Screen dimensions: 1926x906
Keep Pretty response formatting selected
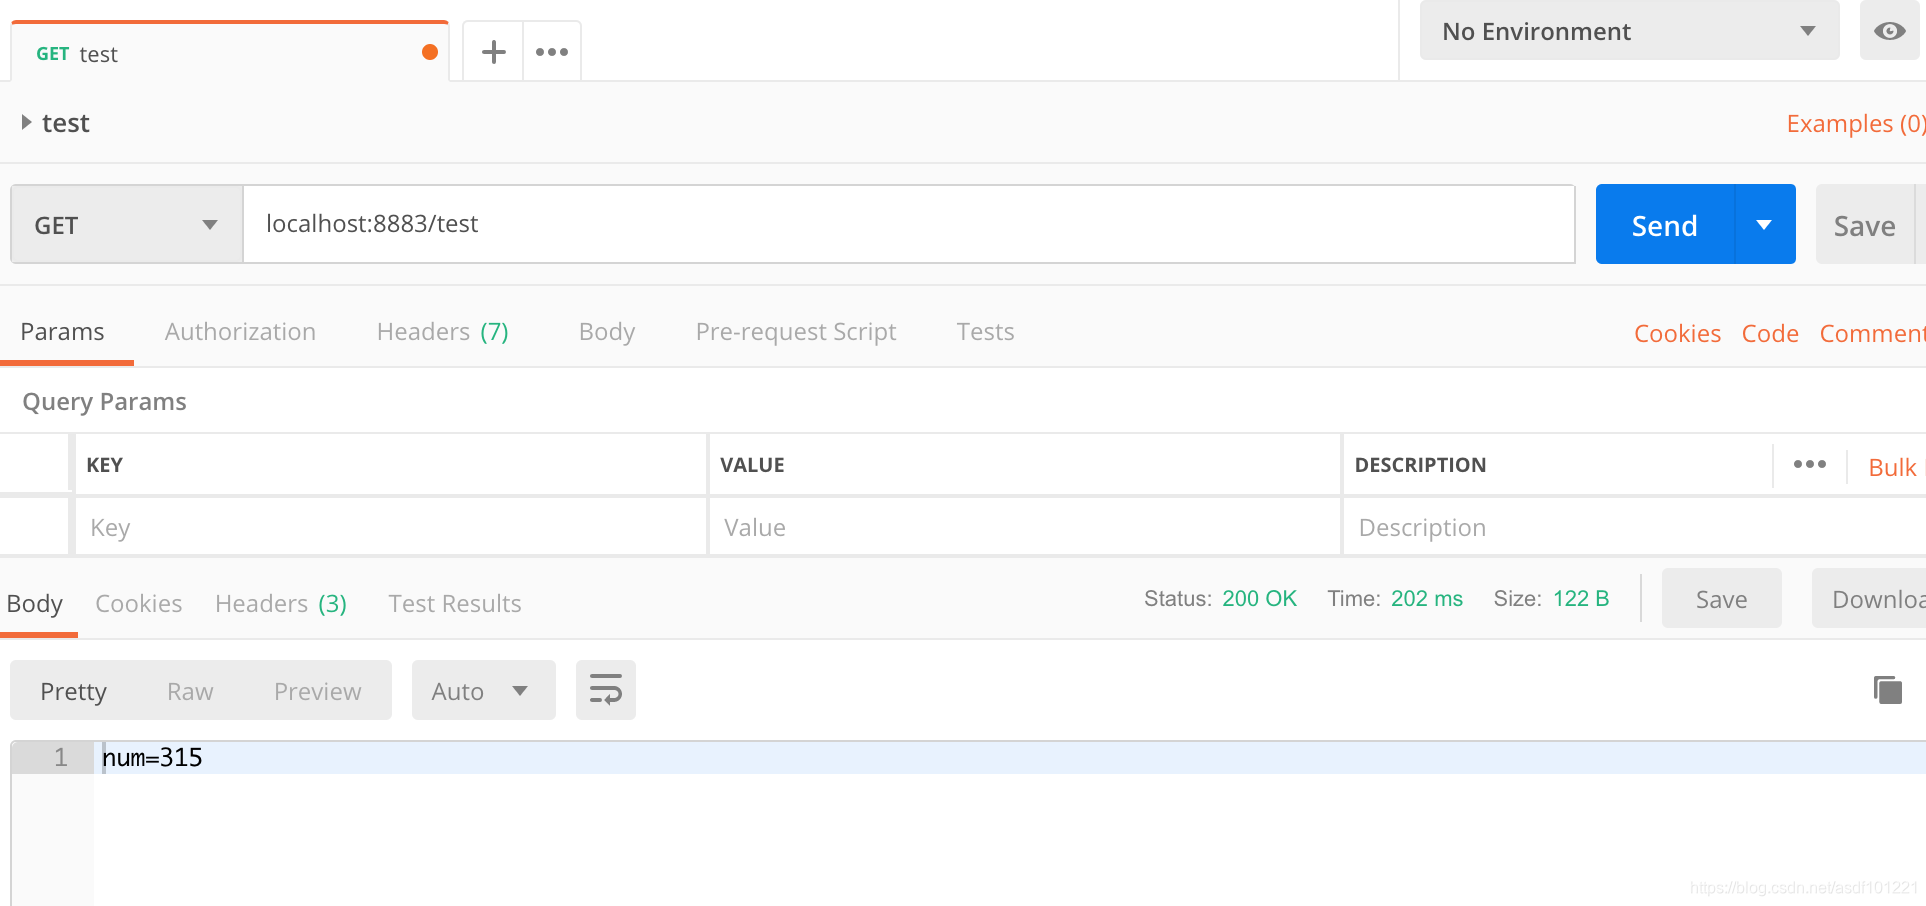point(73,690)
